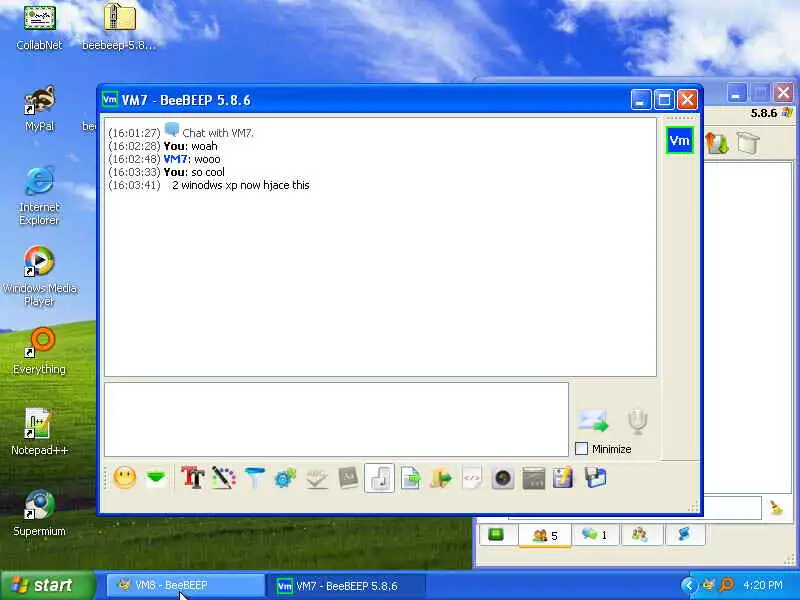Expand hidden tray icons arrow
The width and height of the screenshot is (800, 600).
689,585
